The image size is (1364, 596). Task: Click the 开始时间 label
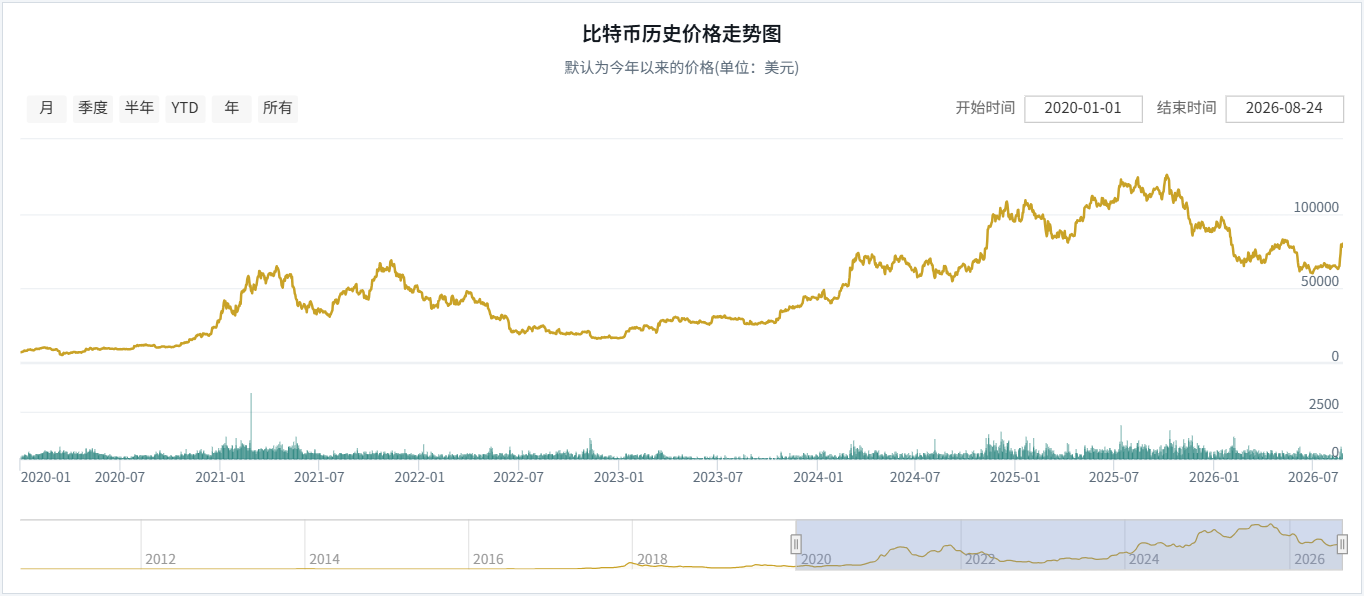(x=985, y=108)
